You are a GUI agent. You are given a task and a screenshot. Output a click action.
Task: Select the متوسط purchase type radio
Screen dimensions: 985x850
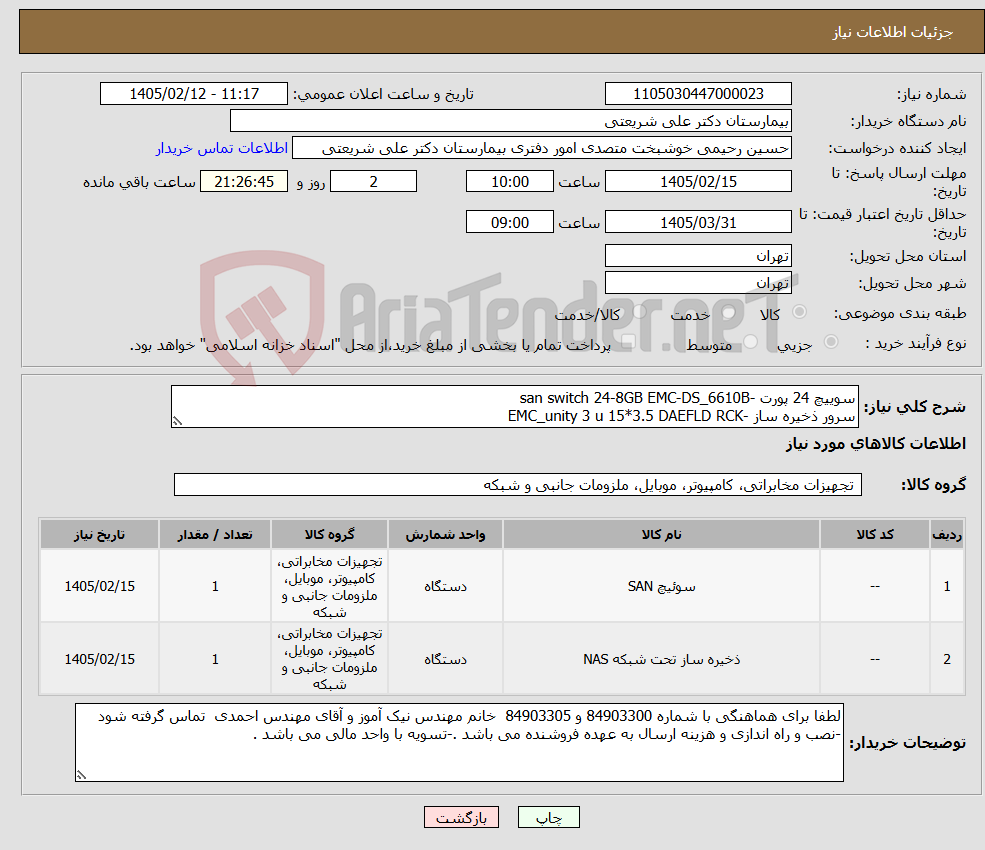coord(751,342)
